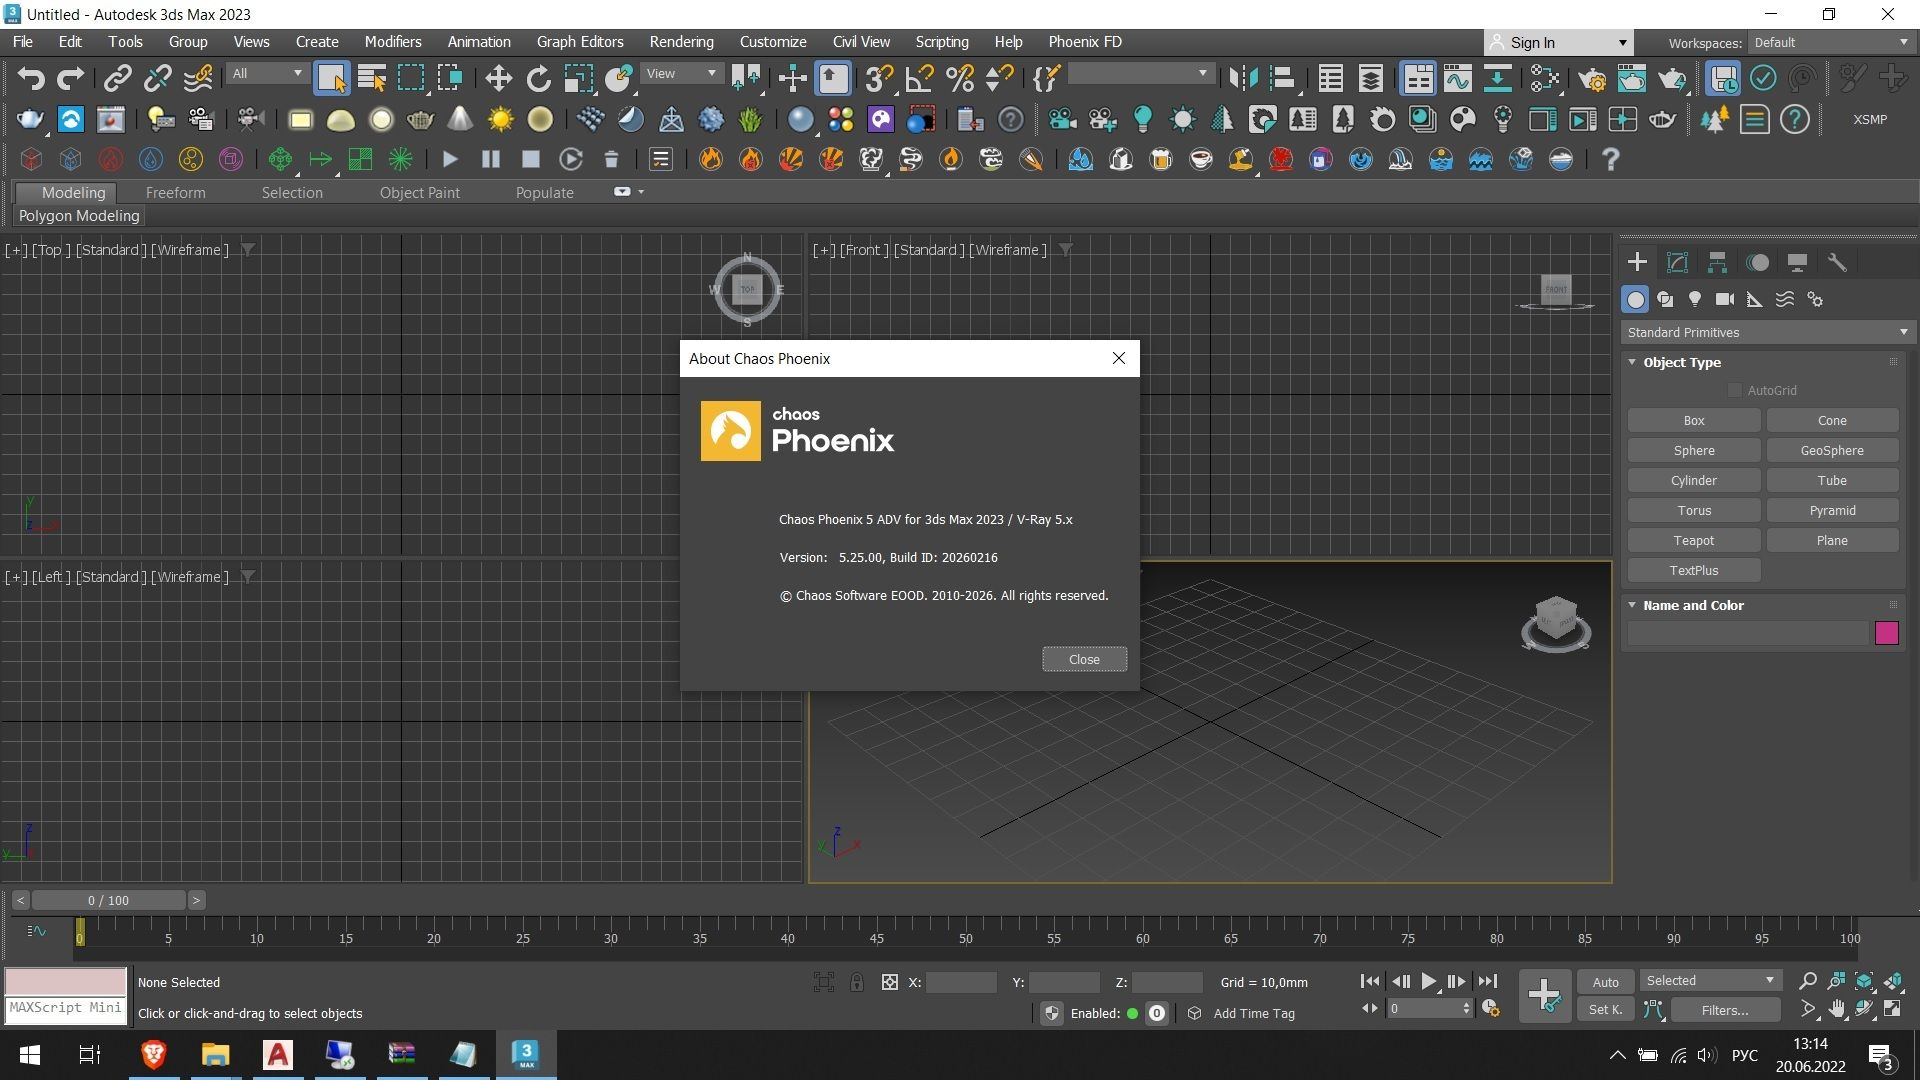The image size is (1920, 1080).
Task: Open the named selection sets dropdown
Action: [x=1139, y=73]
